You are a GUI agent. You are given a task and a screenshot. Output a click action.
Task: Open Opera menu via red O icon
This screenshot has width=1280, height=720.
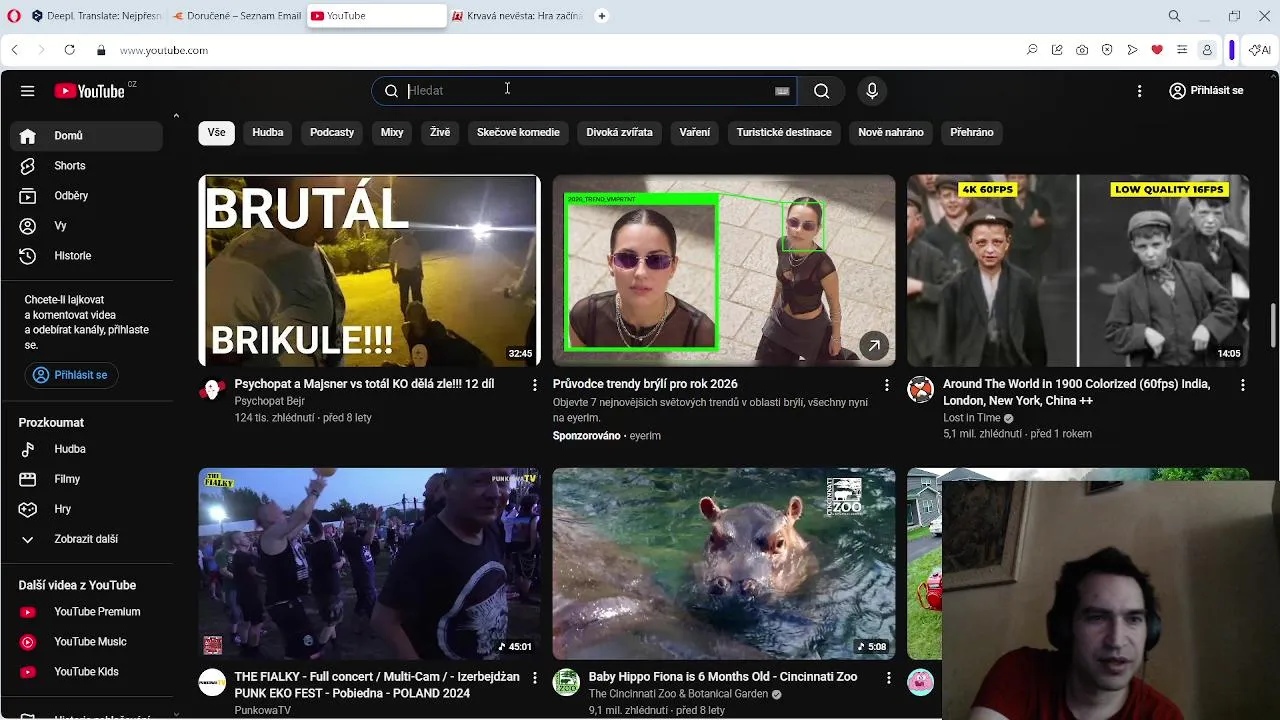[x=12, y=16]
